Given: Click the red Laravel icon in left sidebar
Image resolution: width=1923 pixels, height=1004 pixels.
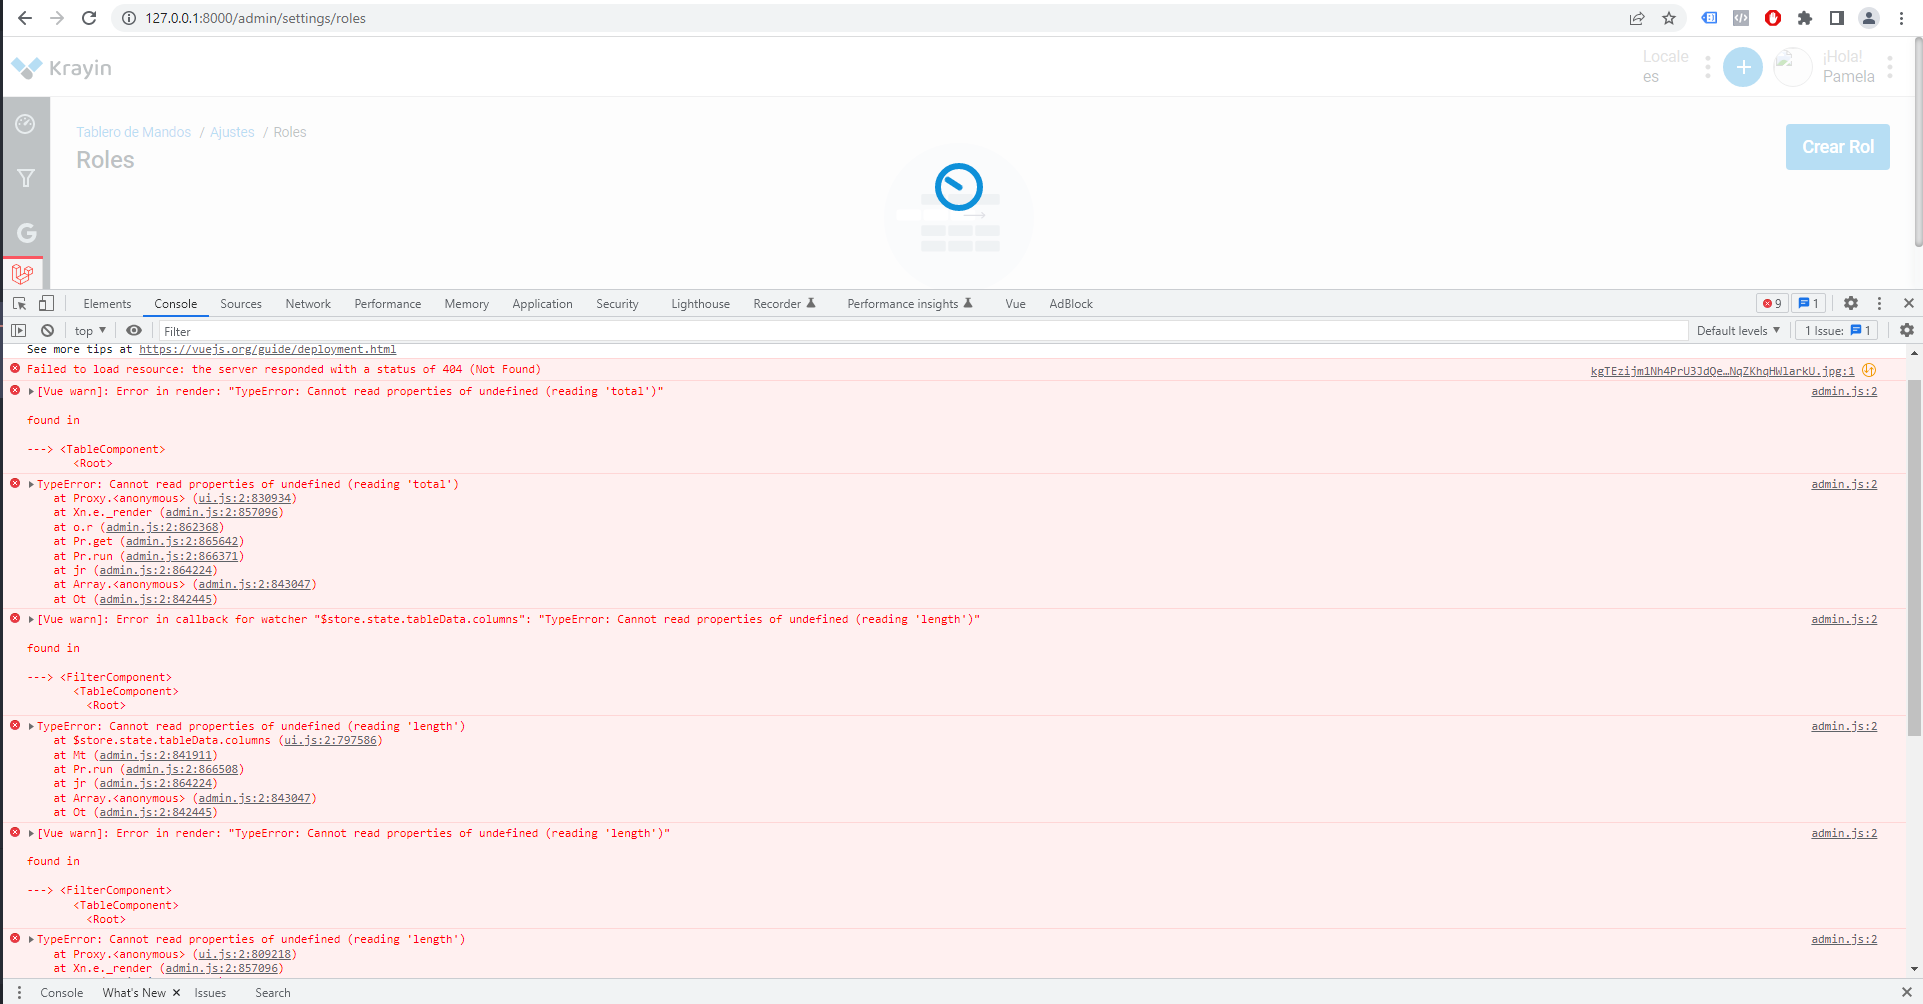Looking at the screenshot, I should [23, 271].
